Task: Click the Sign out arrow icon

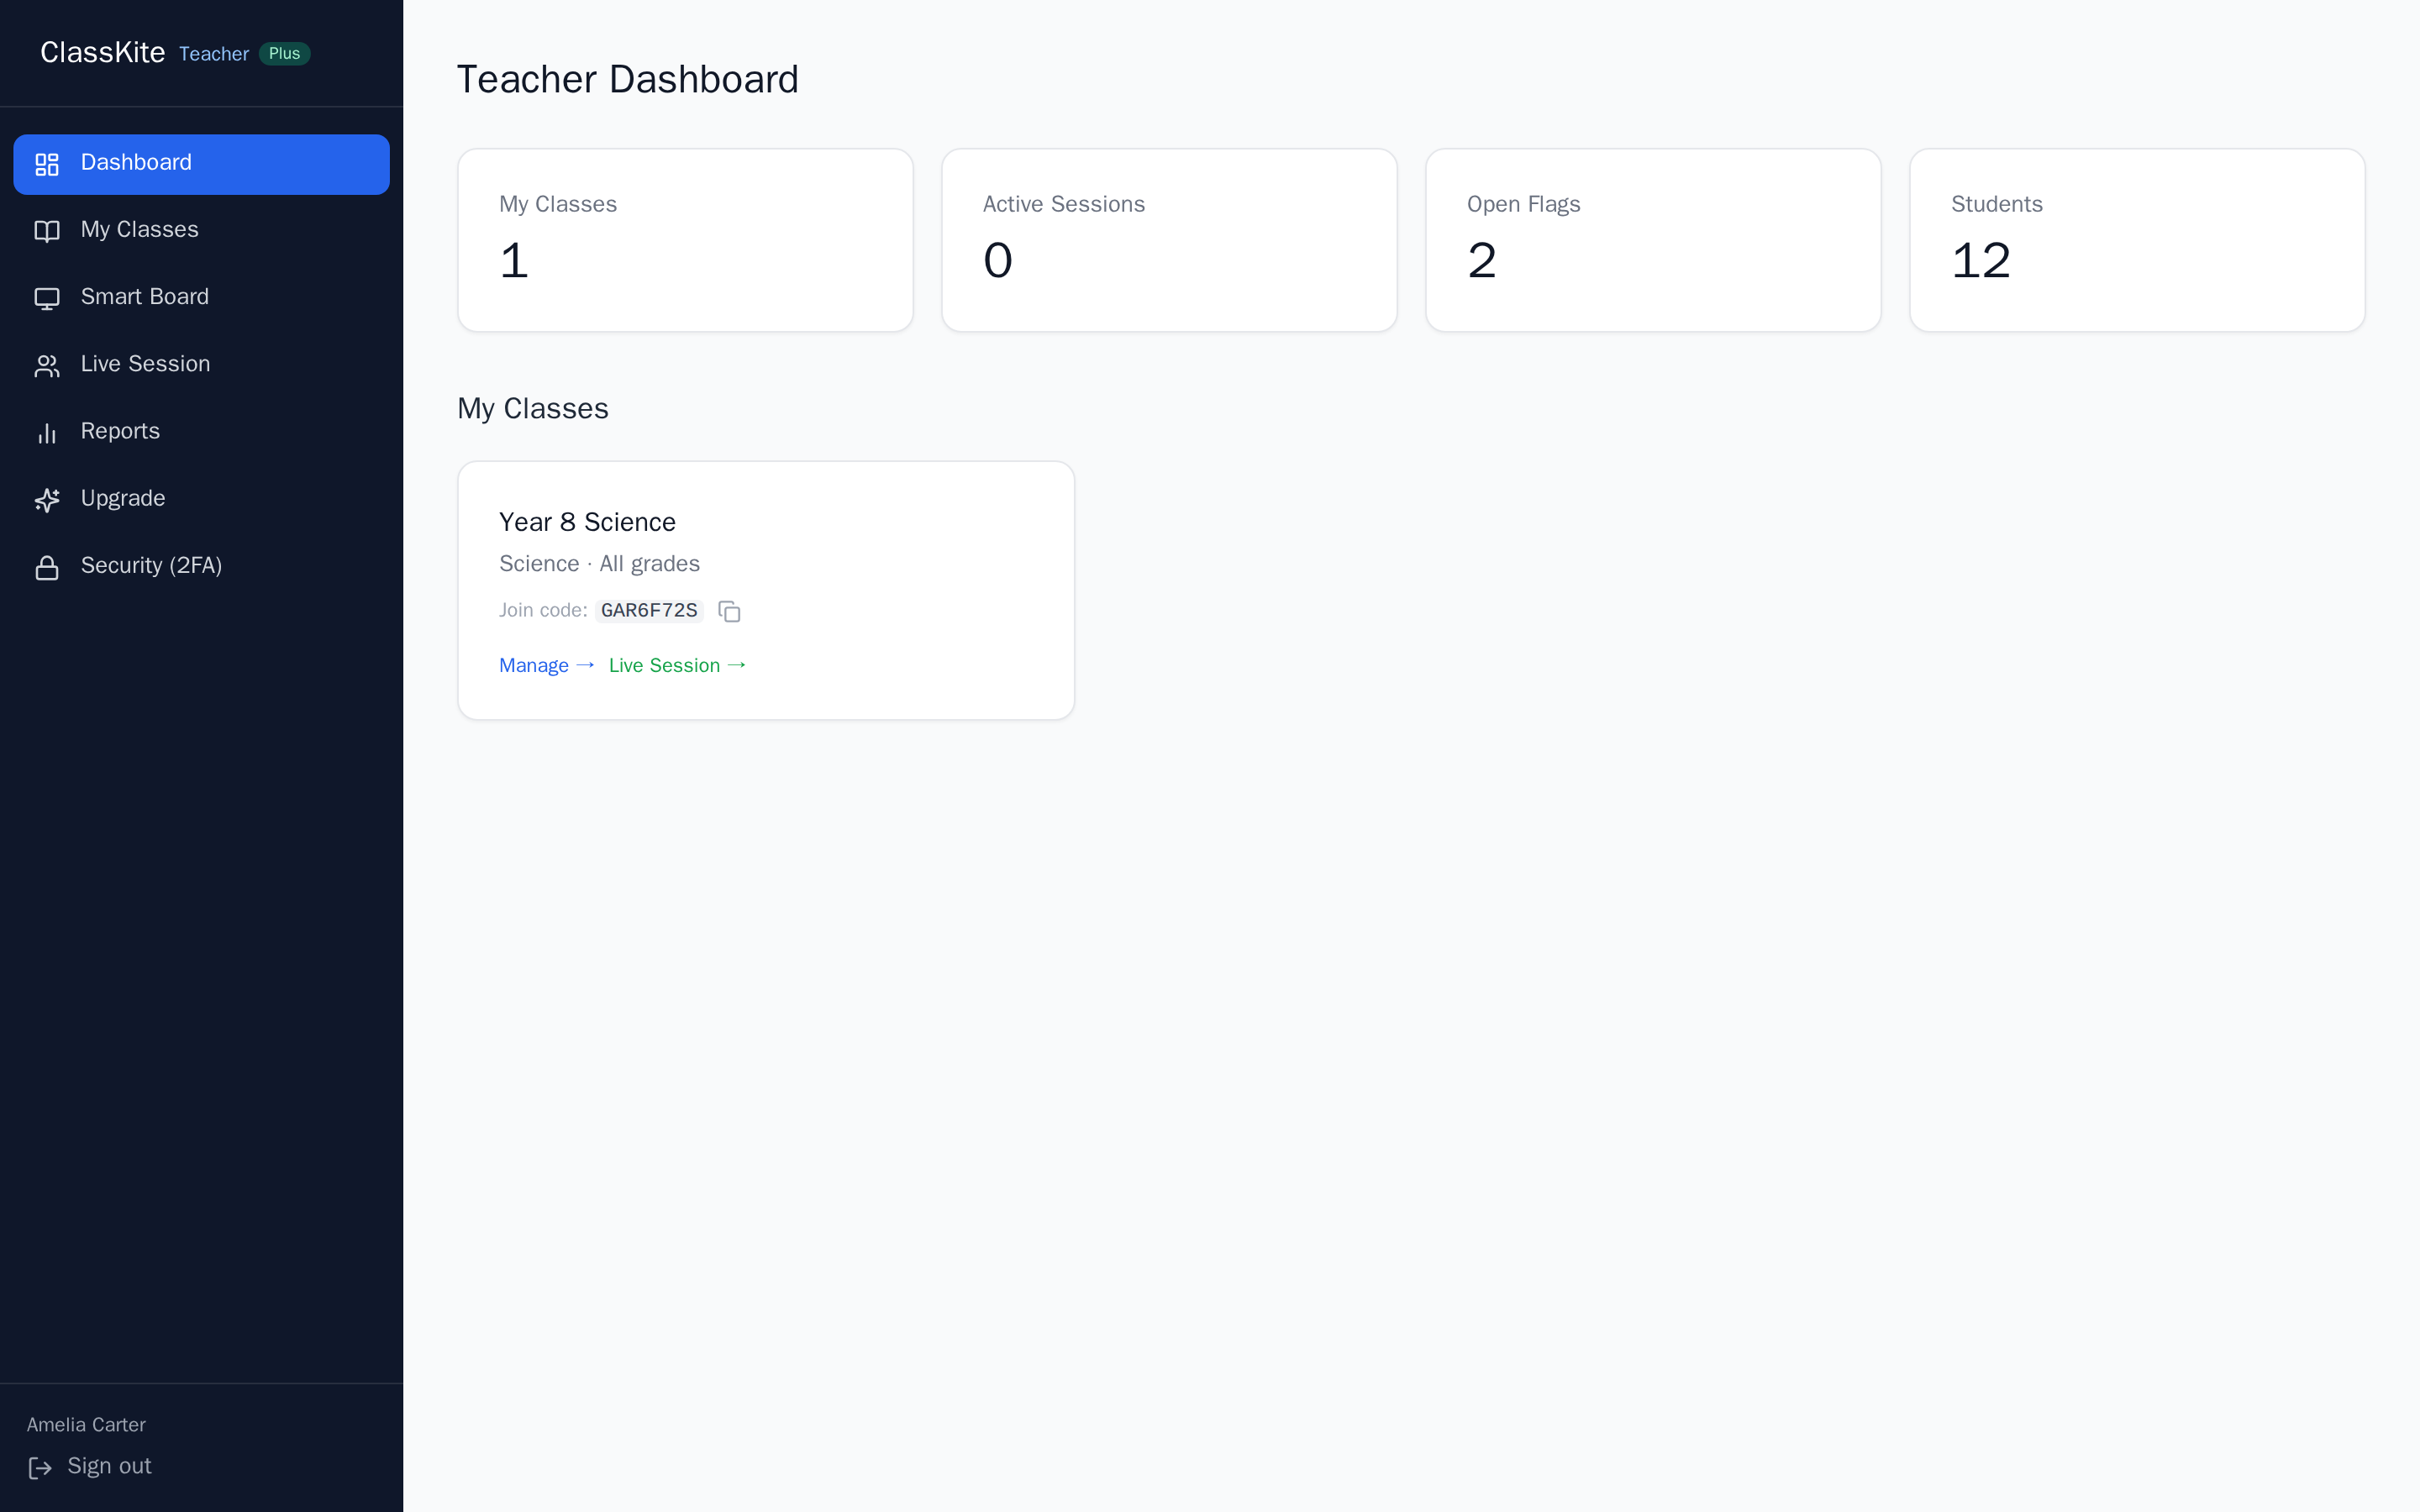Action: coord(40,1467)
